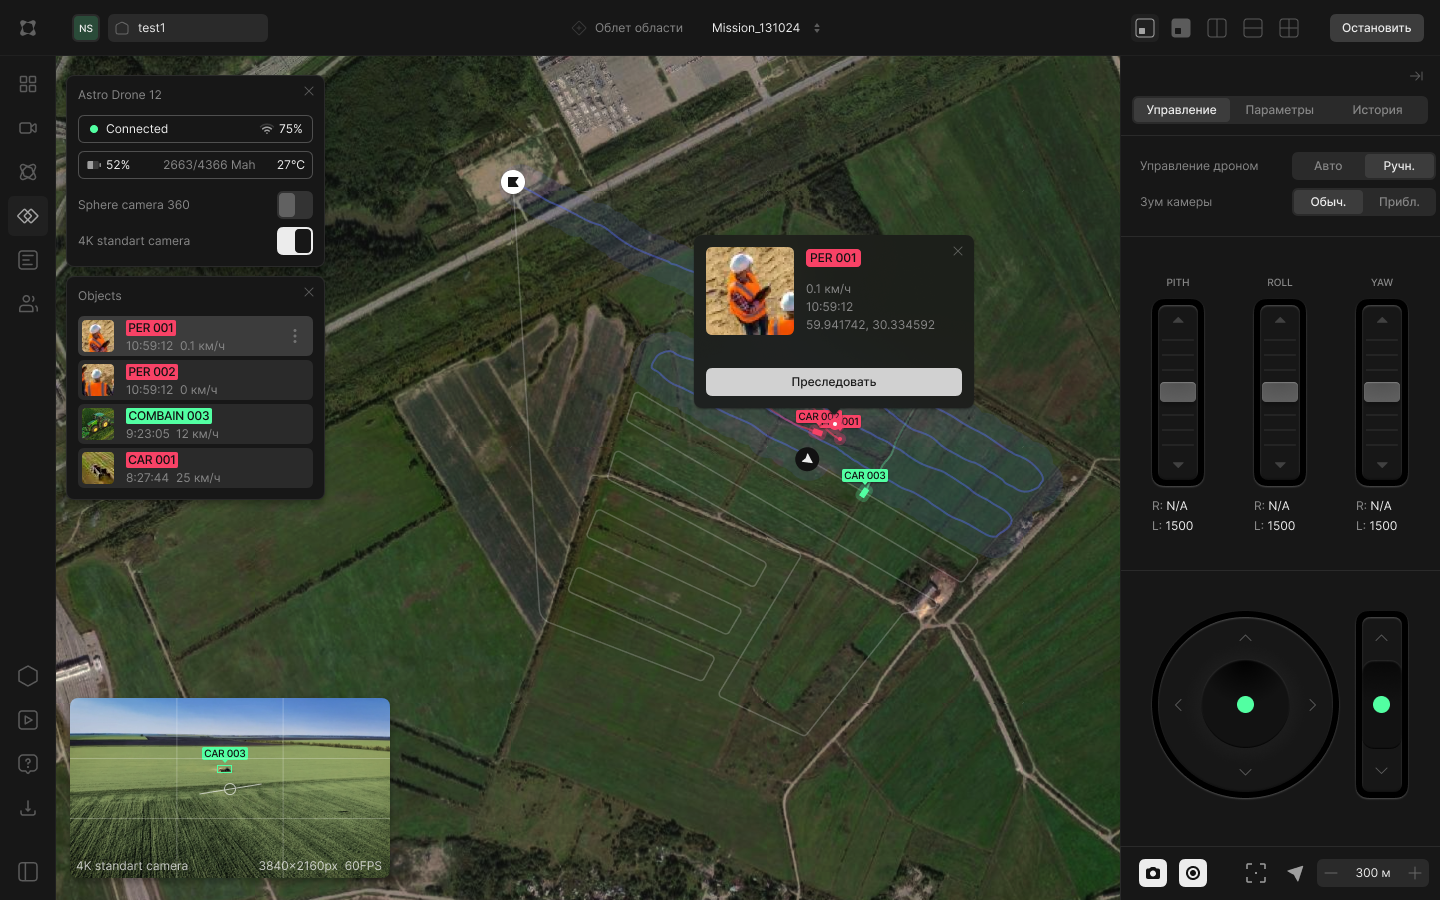
Task: Disable the 4K standart camera toggle
Action: coord(295,241)
